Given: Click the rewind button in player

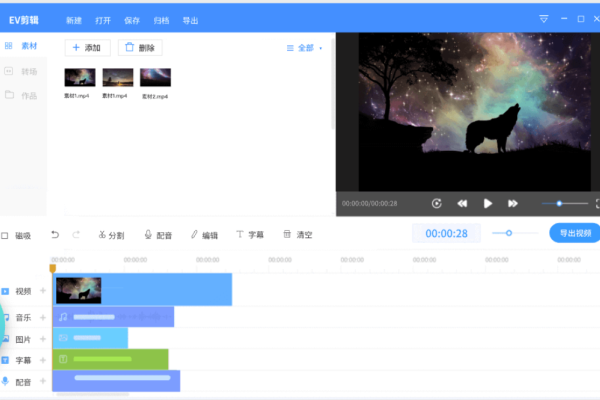Looking at the screenshot, I should (462, 203).
